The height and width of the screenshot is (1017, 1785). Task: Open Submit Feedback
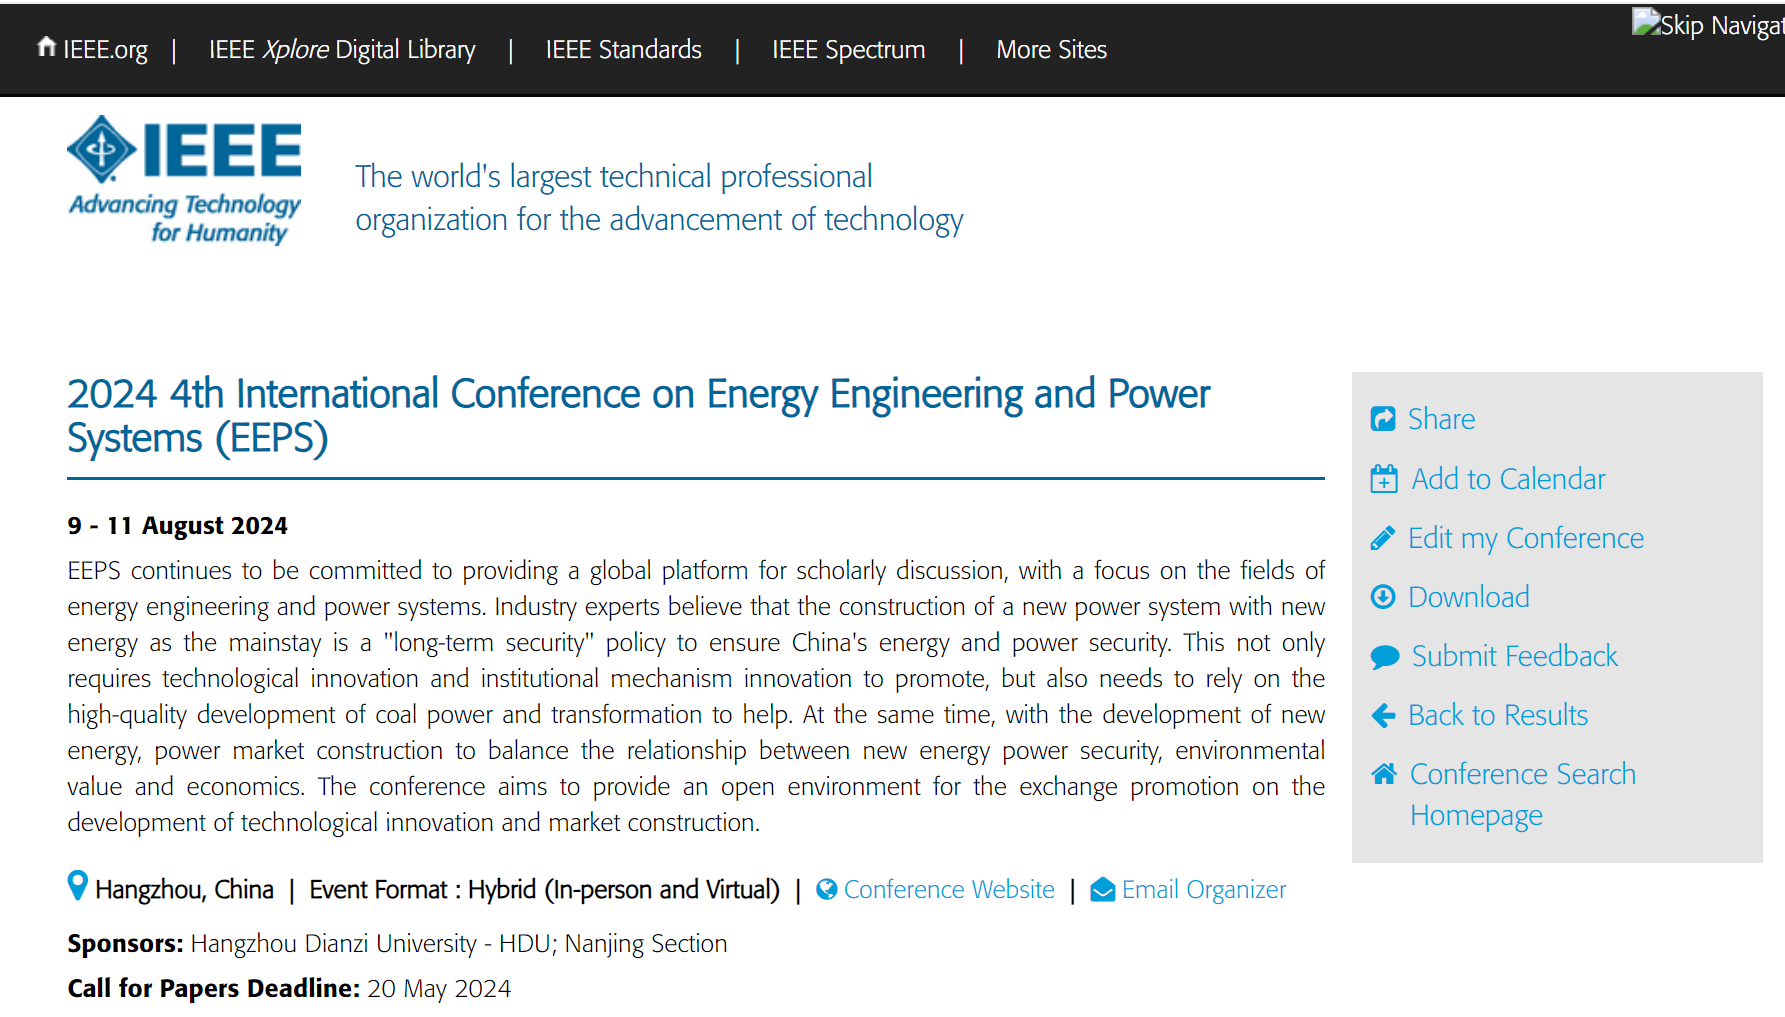pos(1514,656)
